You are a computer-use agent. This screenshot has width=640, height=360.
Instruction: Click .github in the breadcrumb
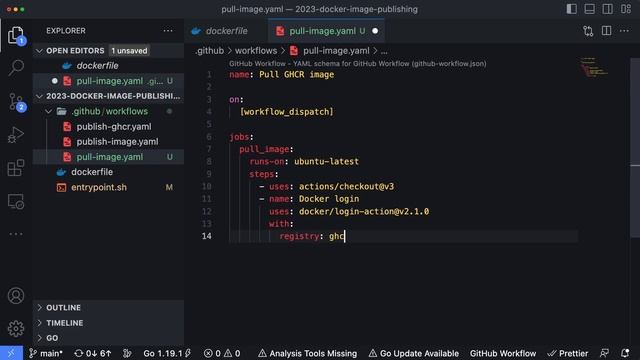click(x=209, y=51)
